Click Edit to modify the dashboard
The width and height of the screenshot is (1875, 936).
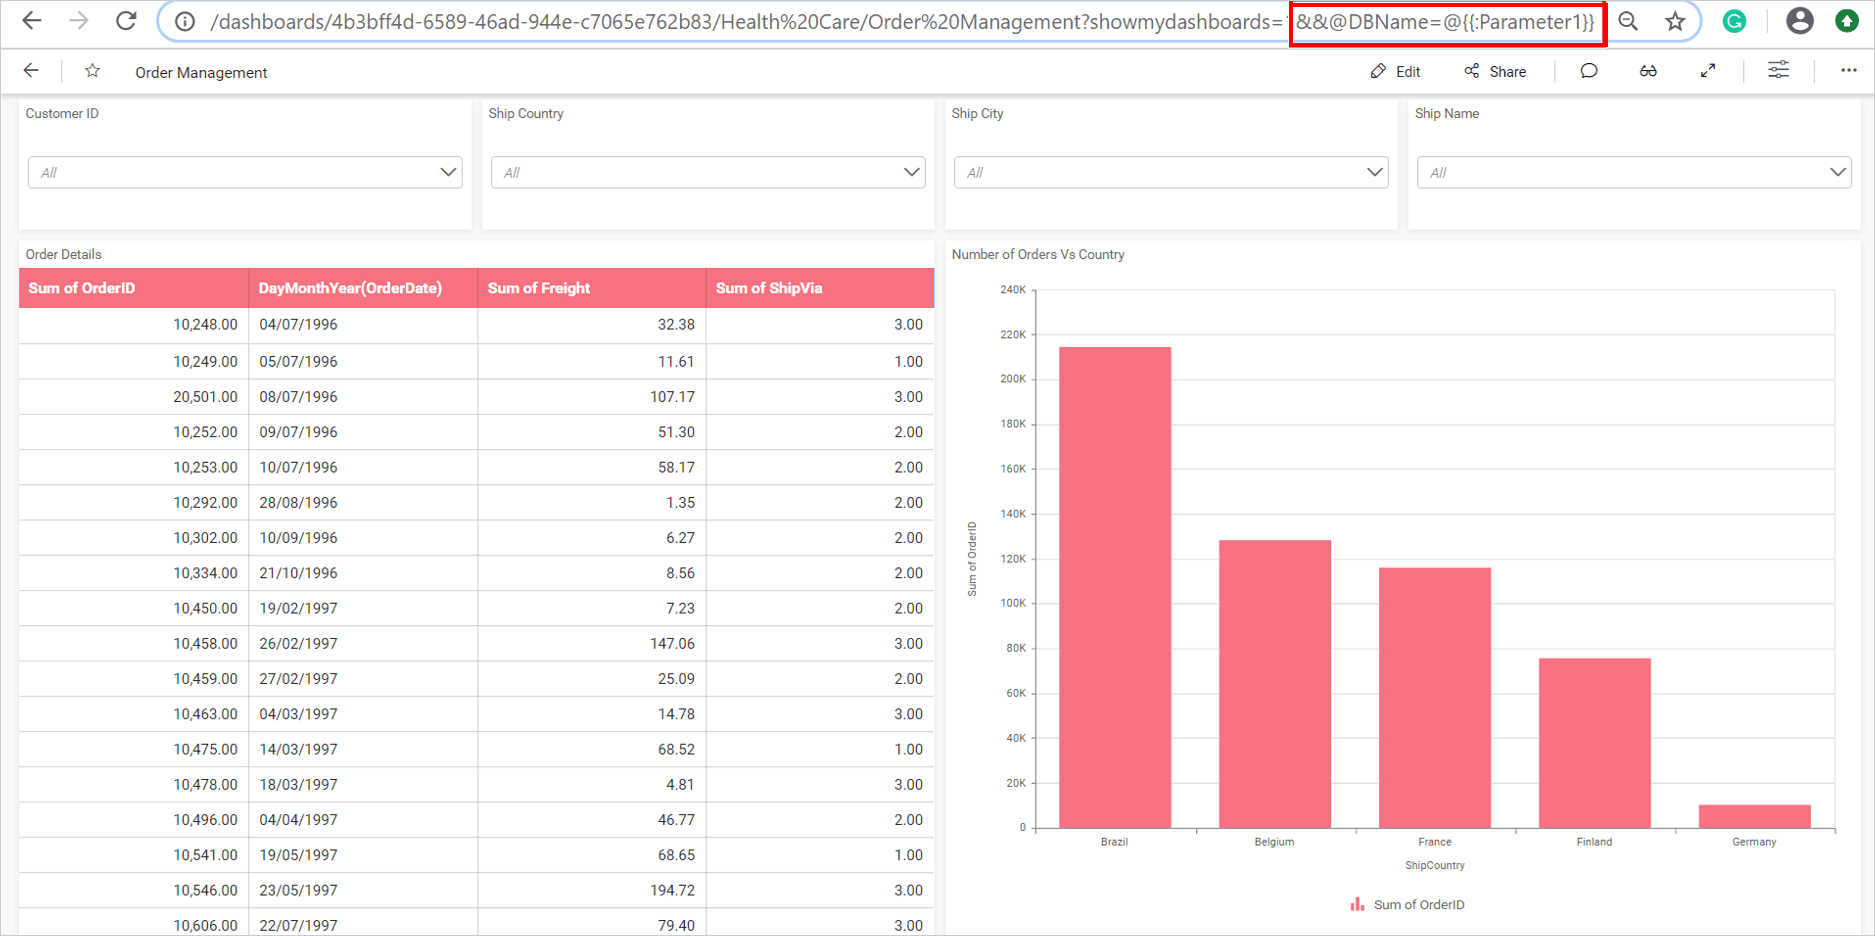[x=1396, y=71]
